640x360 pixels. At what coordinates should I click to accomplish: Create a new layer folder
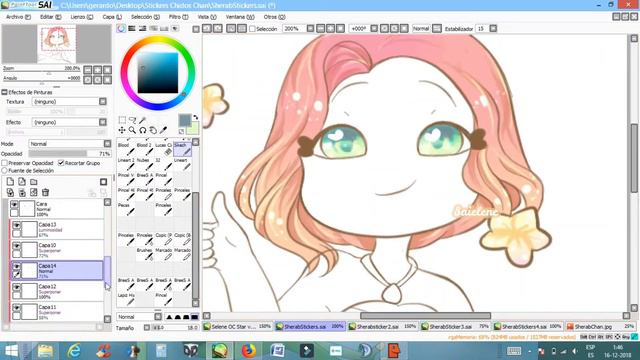coord(33,182)
